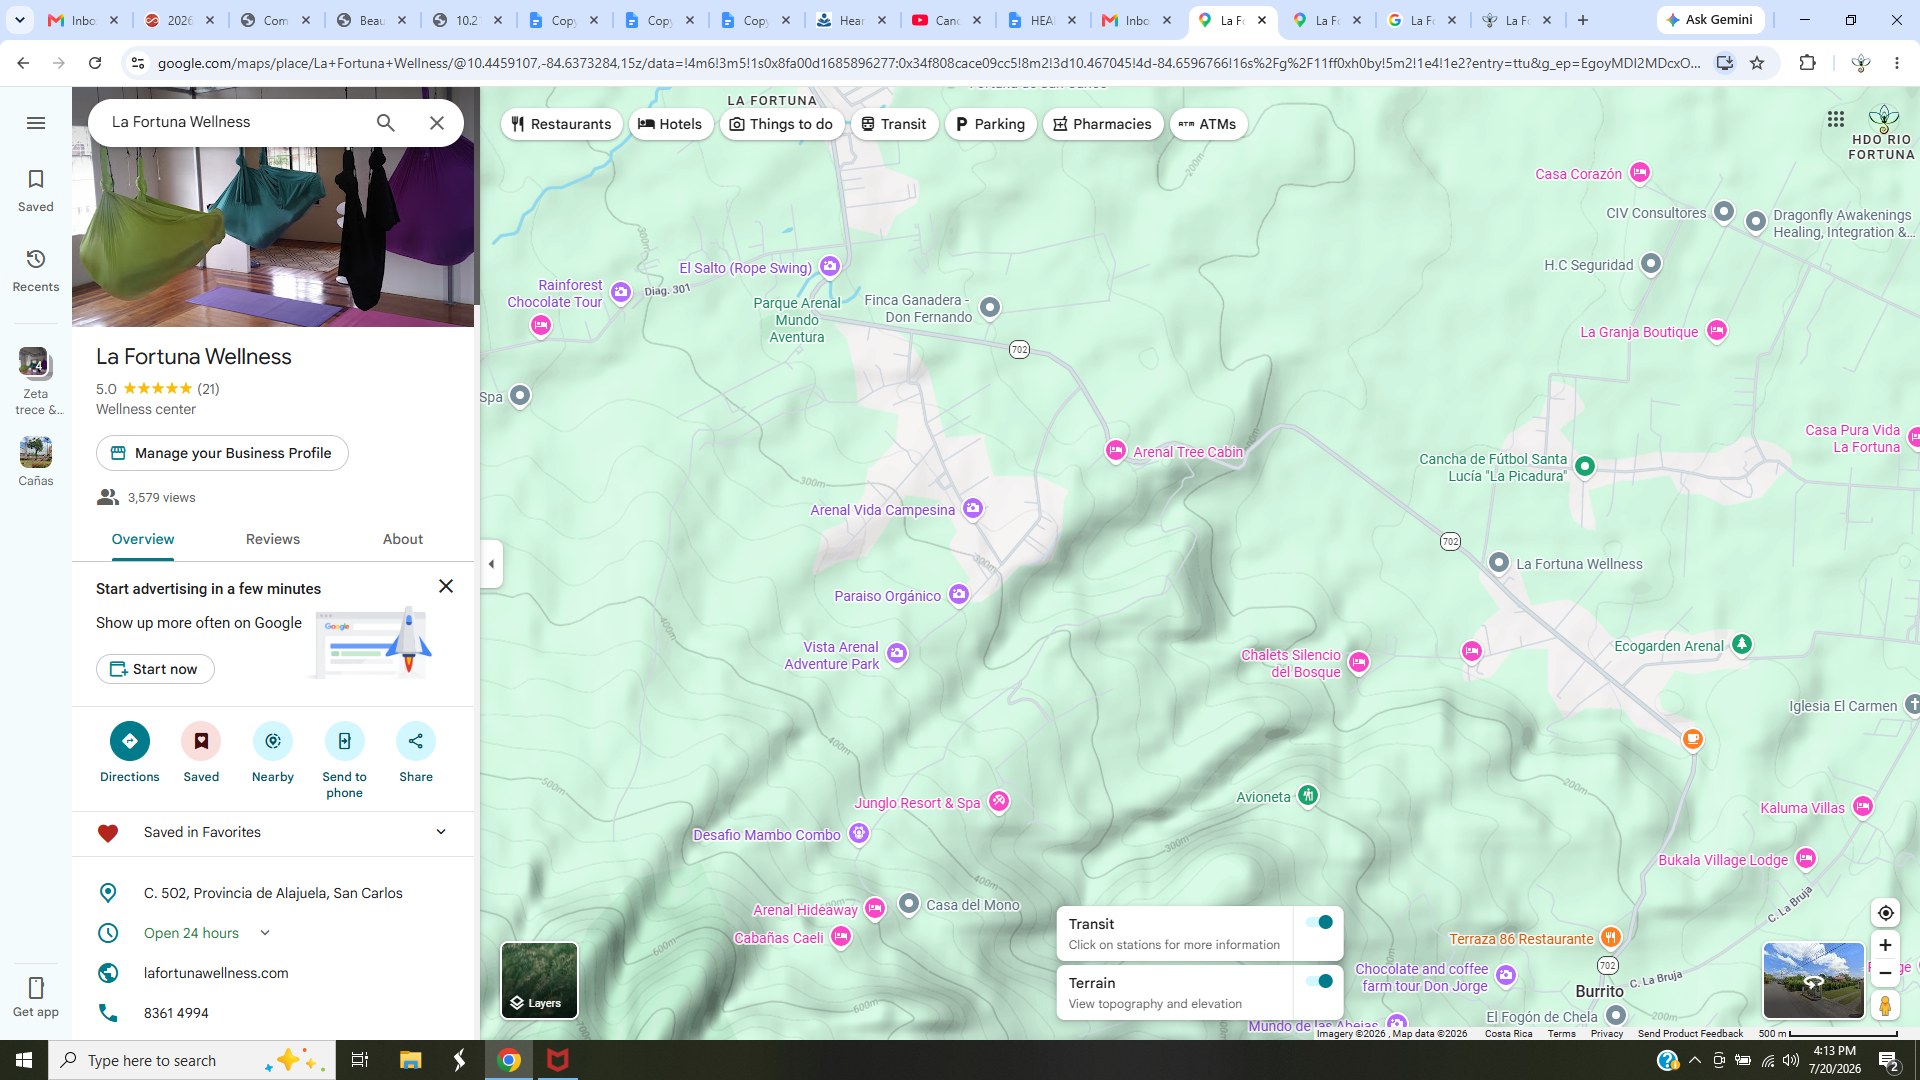Click the Terraza 86 Restaurante marker

click(x=1610, y=938)
